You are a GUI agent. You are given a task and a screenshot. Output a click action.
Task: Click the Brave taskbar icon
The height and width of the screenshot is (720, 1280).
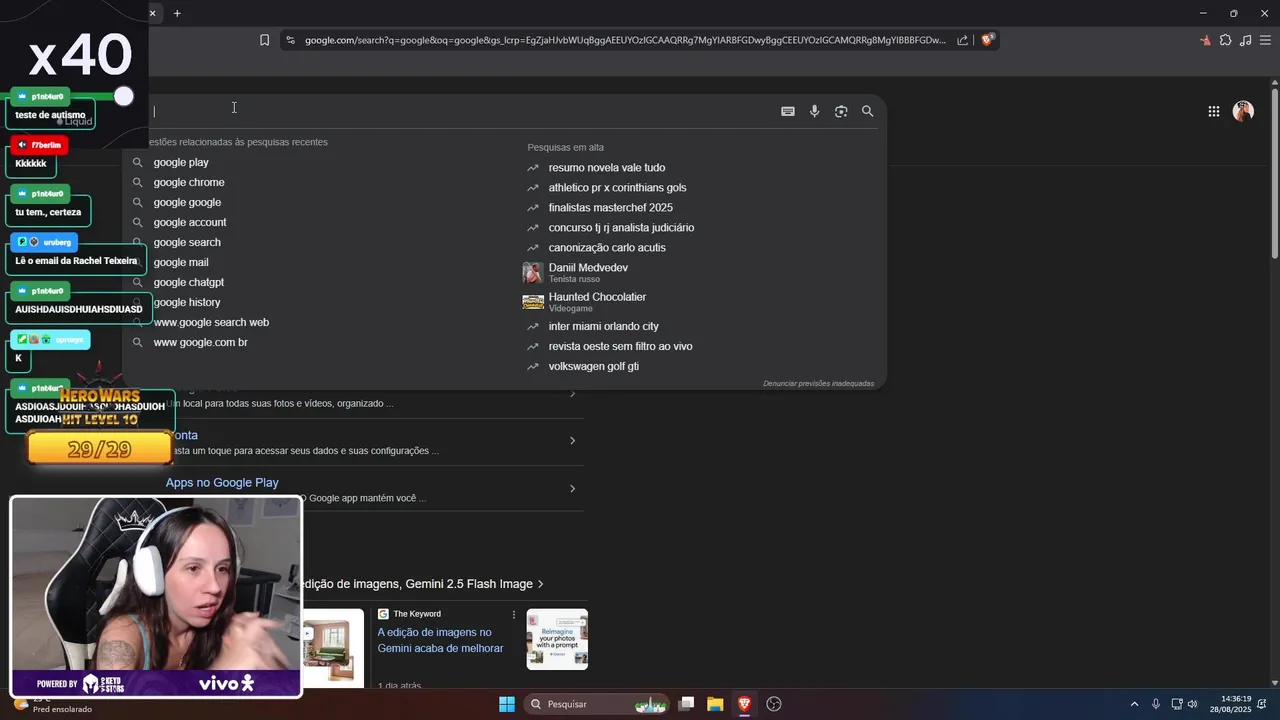tap(744, 704)
